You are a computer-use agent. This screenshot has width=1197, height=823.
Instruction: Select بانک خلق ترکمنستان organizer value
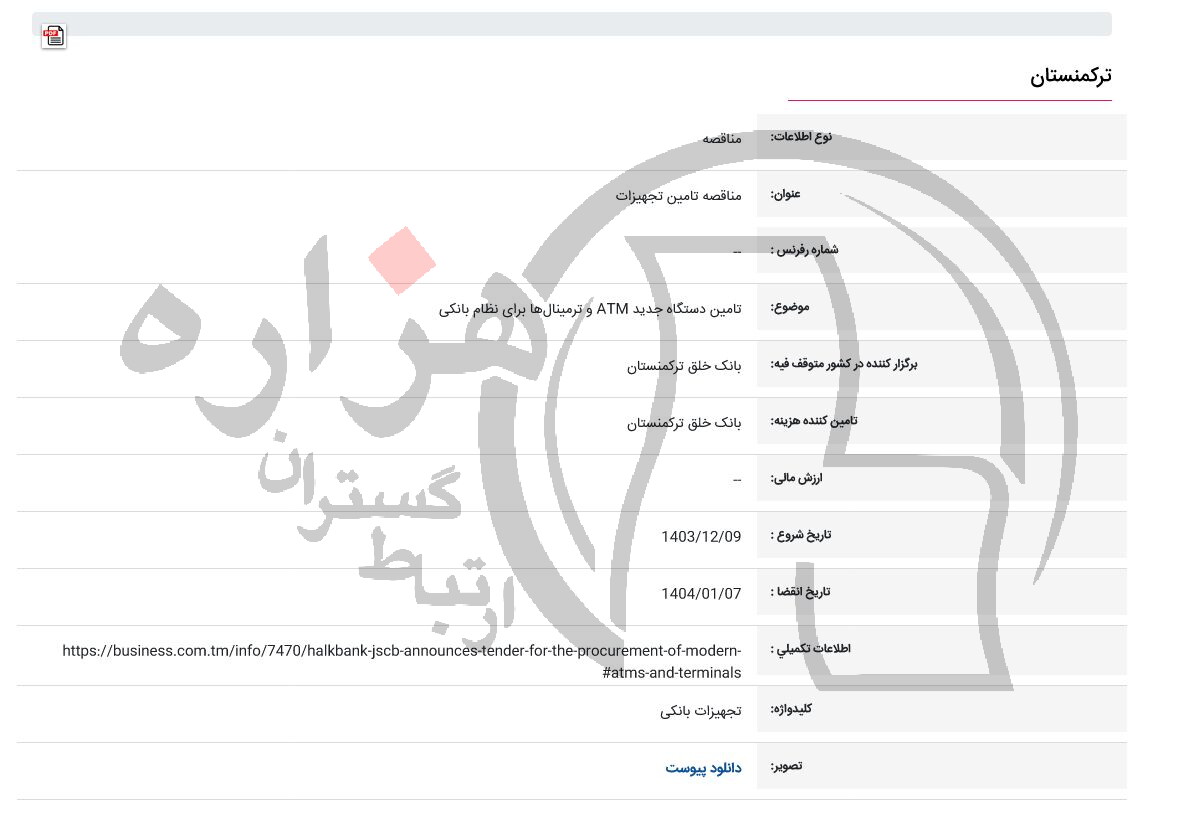pos(684,366)
